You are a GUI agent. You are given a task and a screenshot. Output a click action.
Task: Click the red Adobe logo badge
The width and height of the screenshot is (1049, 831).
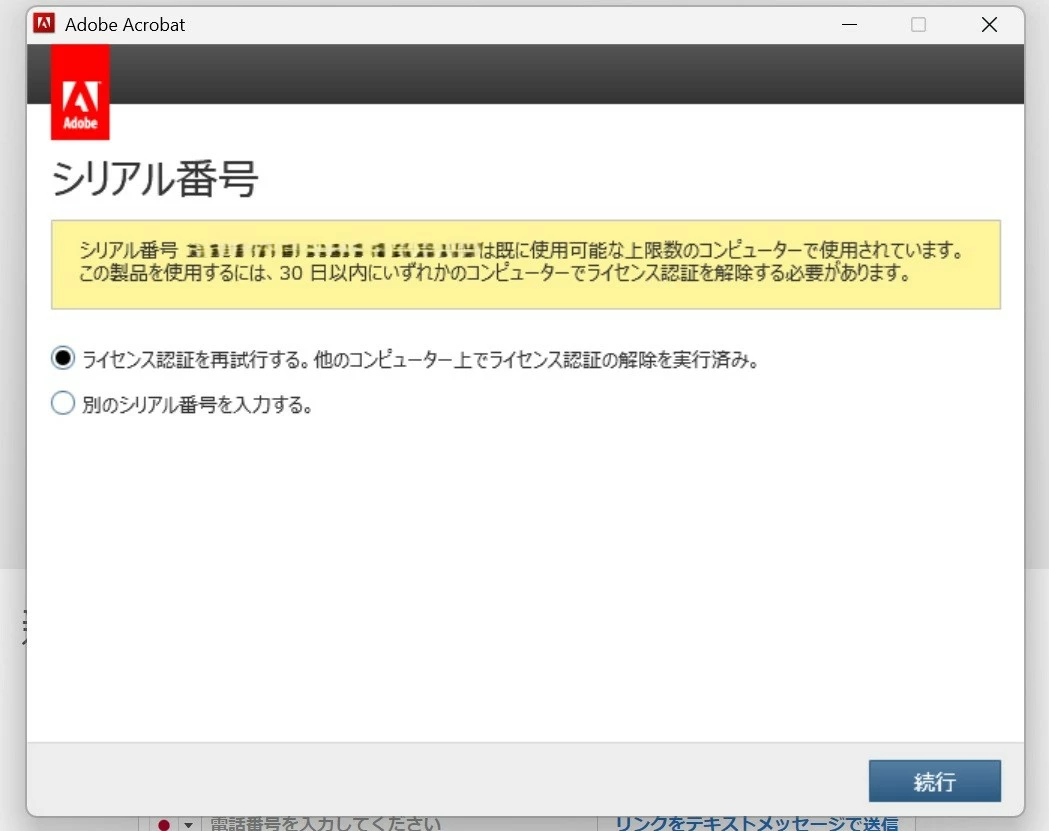pos(80,92)
